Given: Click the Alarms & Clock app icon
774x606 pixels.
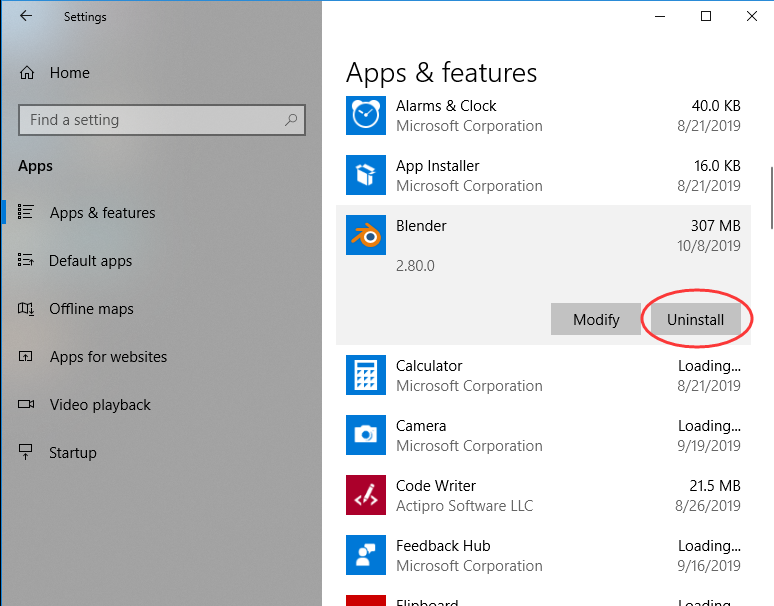Looking at the screenshot, I should [366, 115].
